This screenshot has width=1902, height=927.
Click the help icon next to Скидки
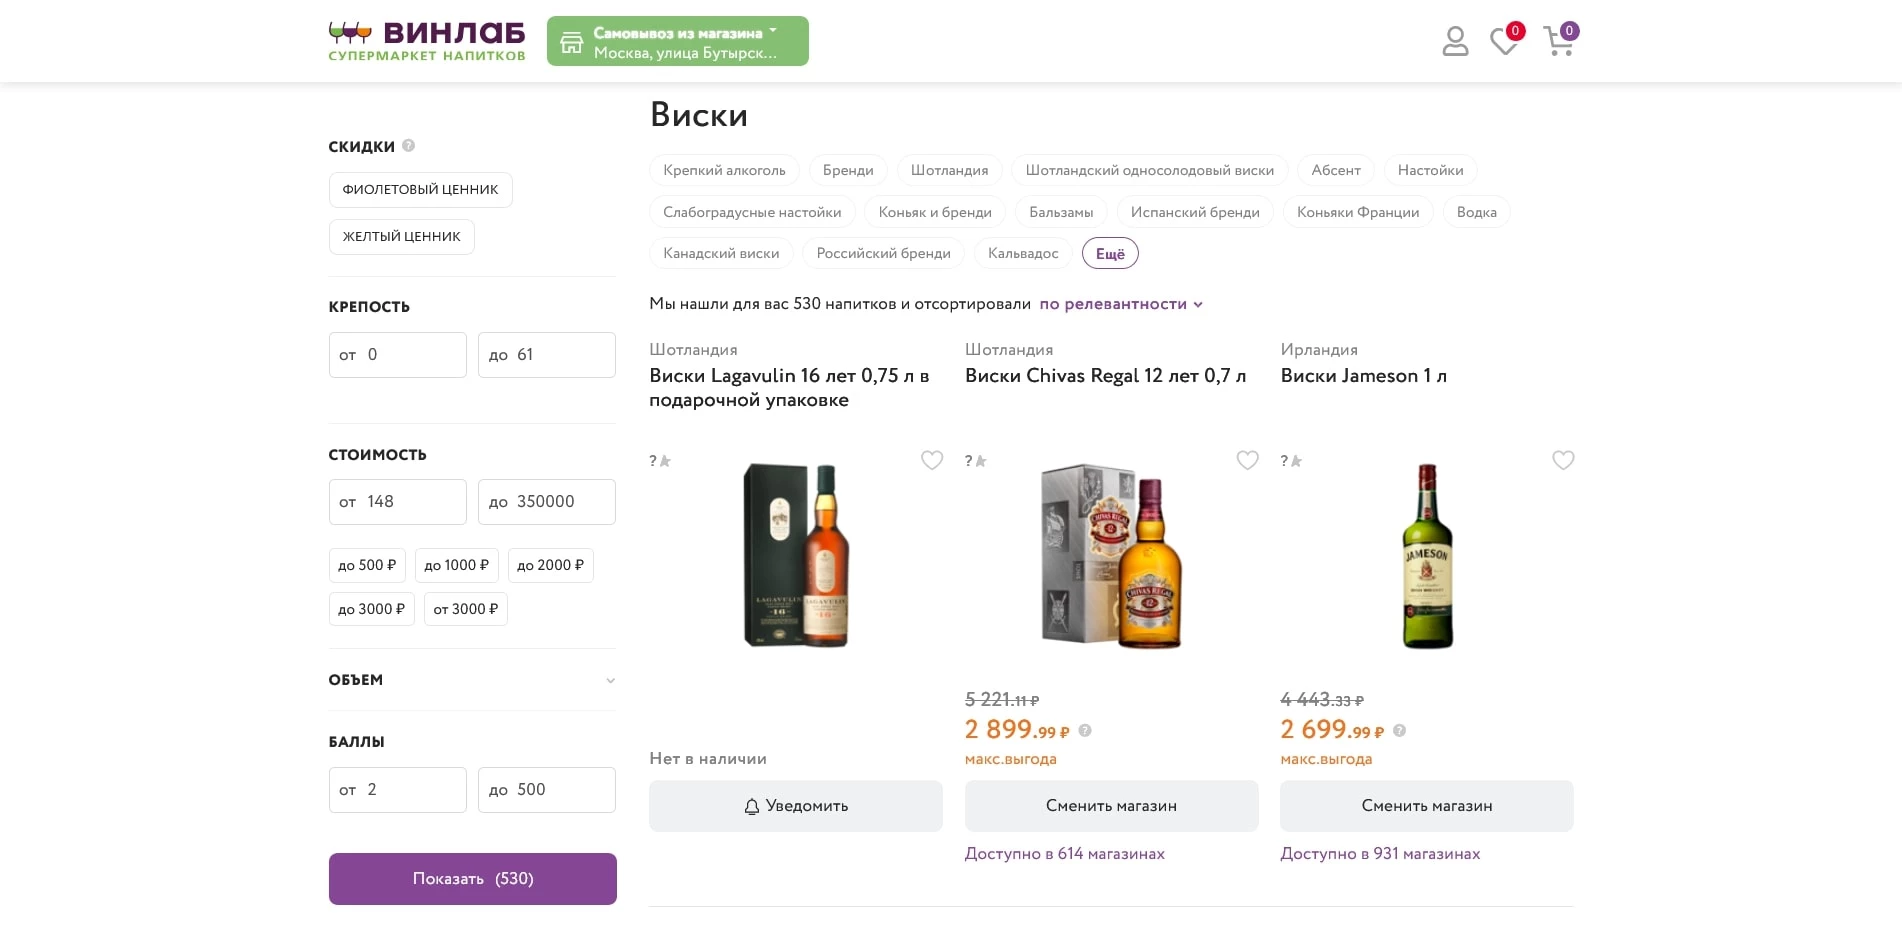click(408, 146)
